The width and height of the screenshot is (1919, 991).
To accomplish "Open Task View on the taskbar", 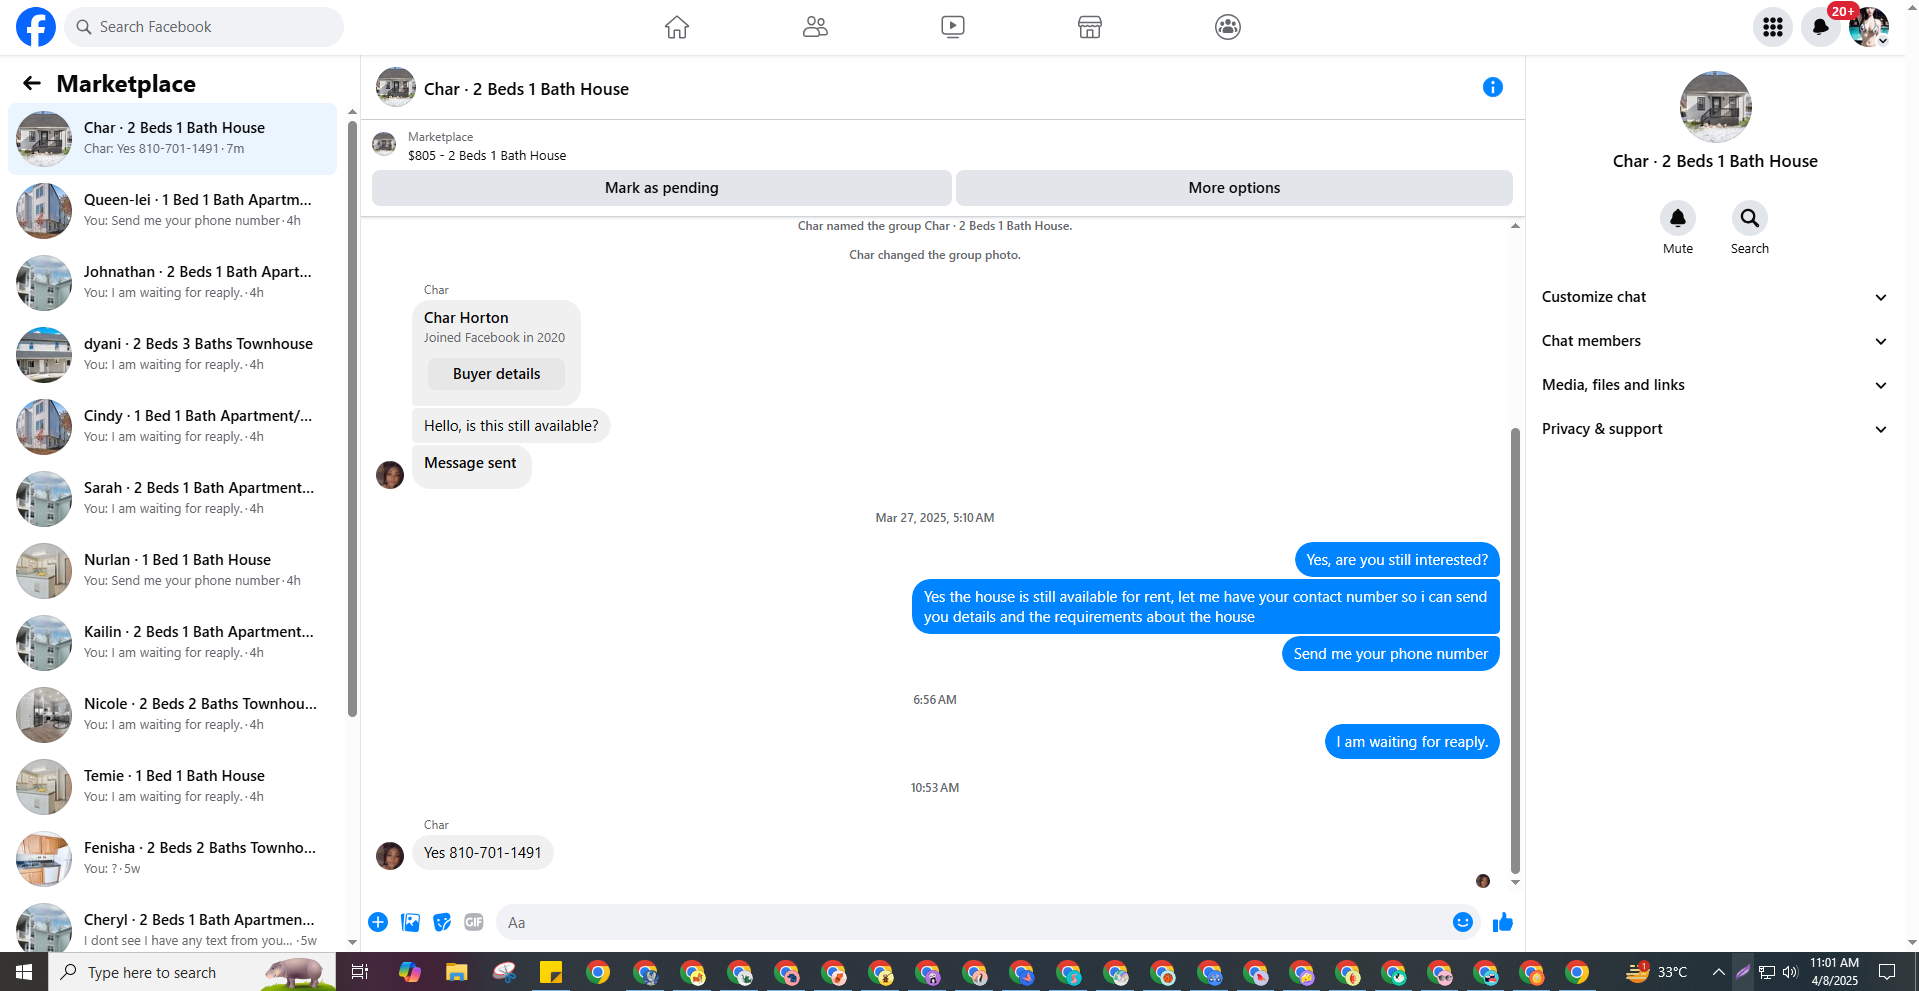I will coord(360,972).
